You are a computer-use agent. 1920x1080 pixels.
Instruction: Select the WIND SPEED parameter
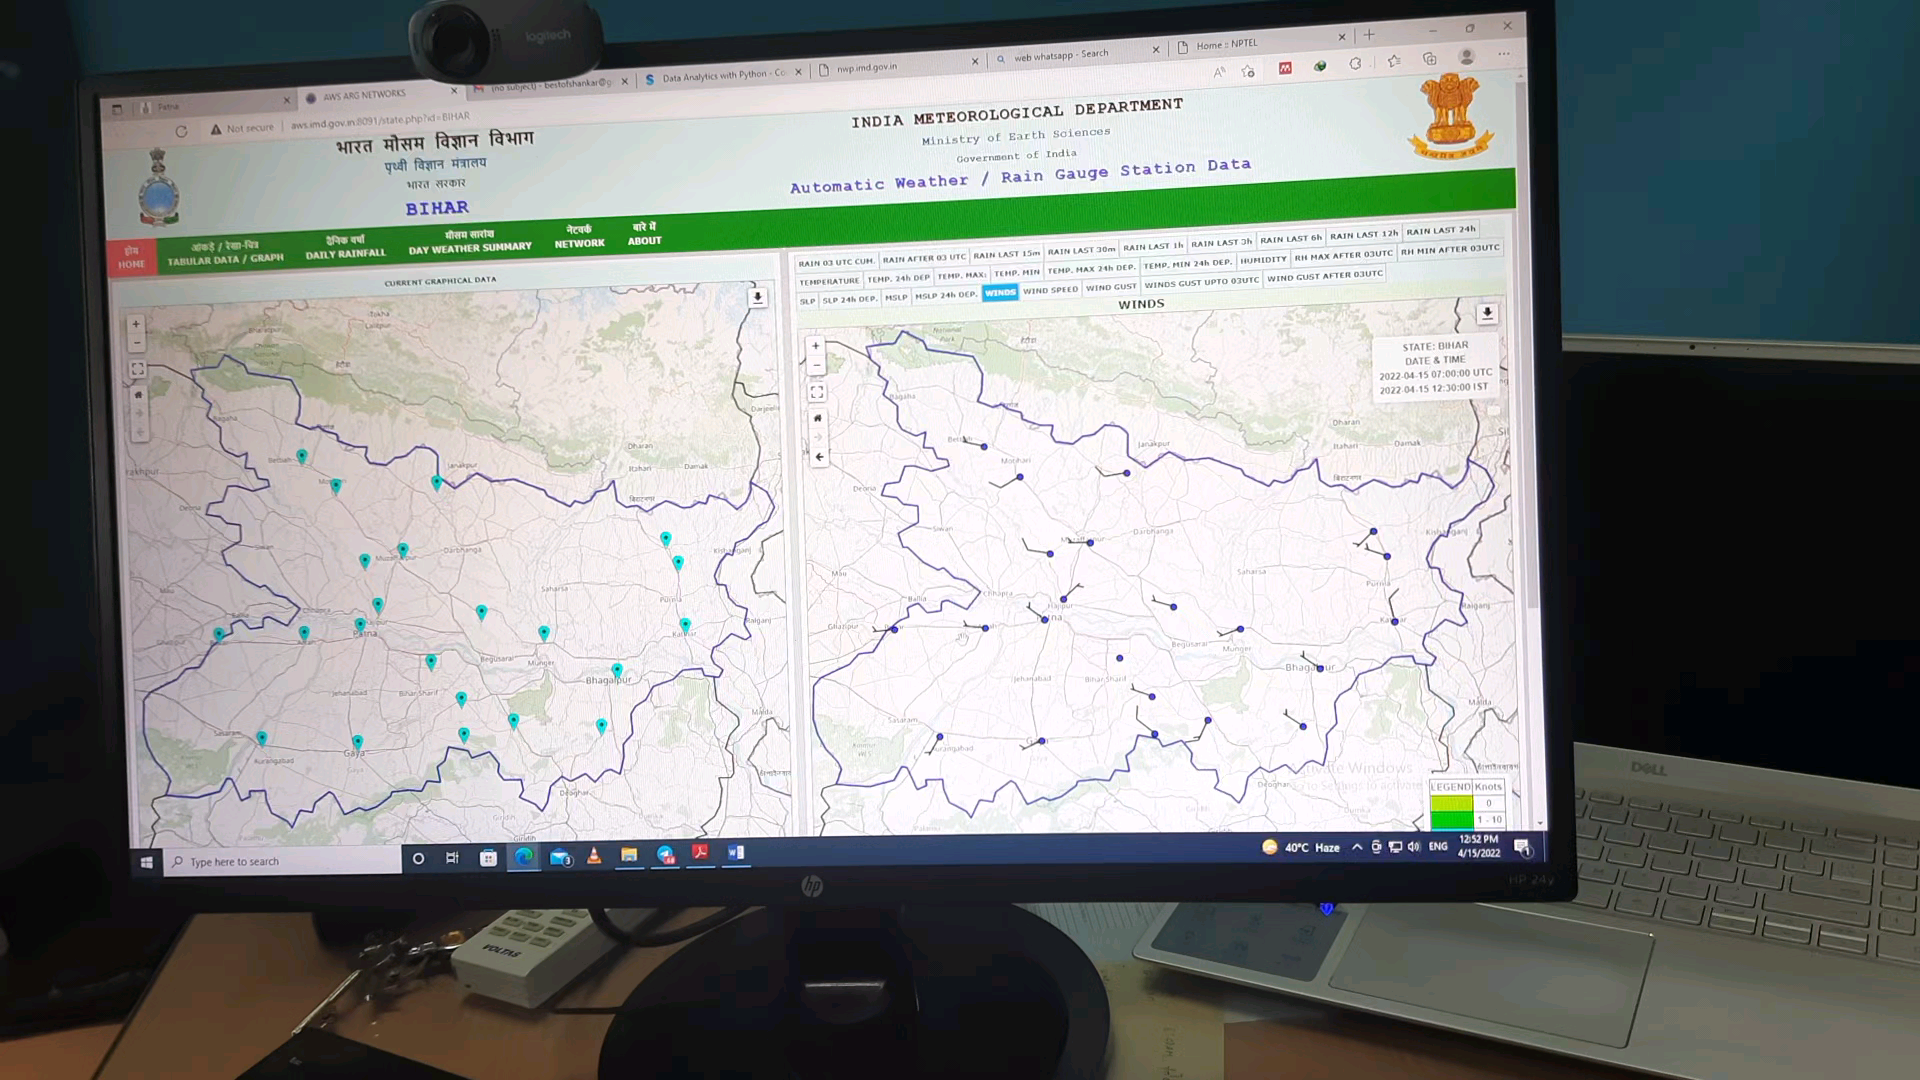pyautogui.click(x=1050, y=290)
